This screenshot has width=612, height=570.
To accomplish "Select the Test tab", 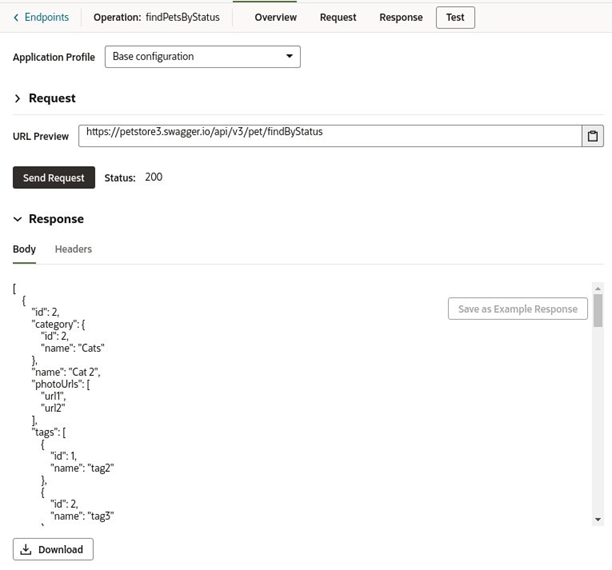I will pyautogui.click(x=455, y=17).
